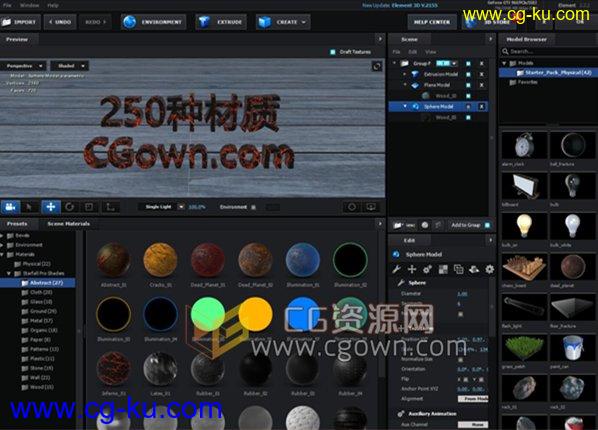Click the folder icon in scene bottom toolbar
The image size is (598, 430).
pyautogui.click(x=398, y=225)
